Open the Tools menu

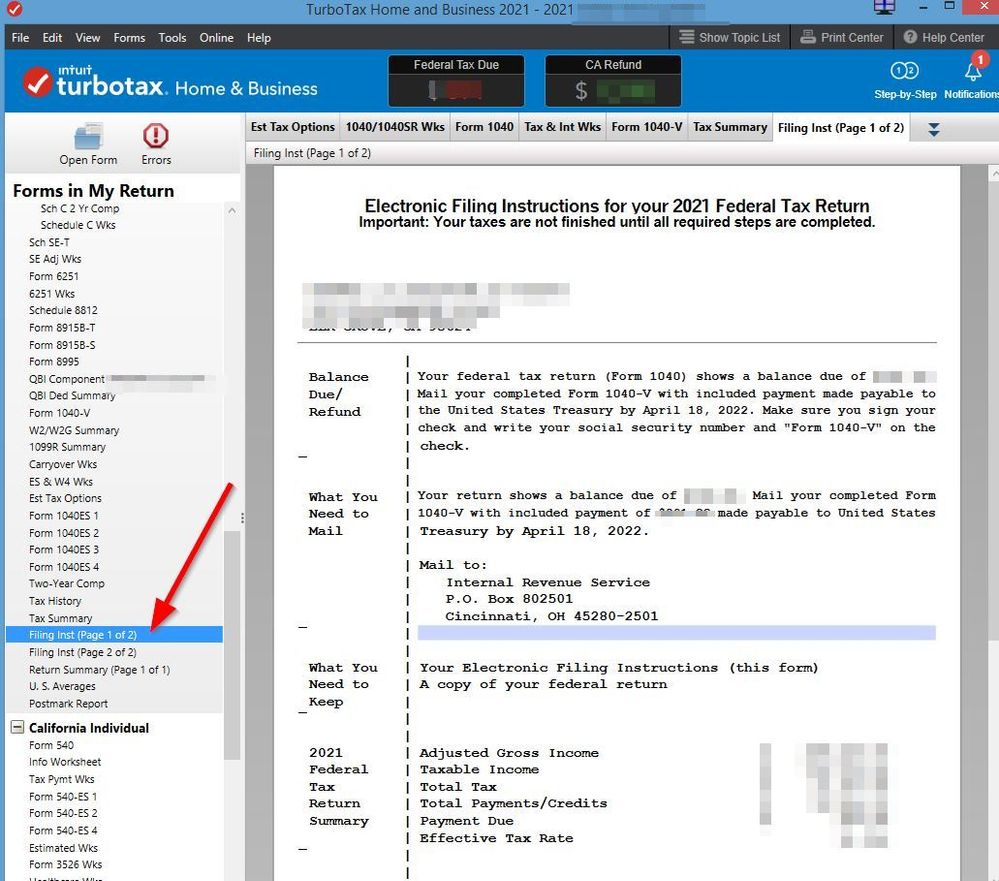tap(172, 38)
